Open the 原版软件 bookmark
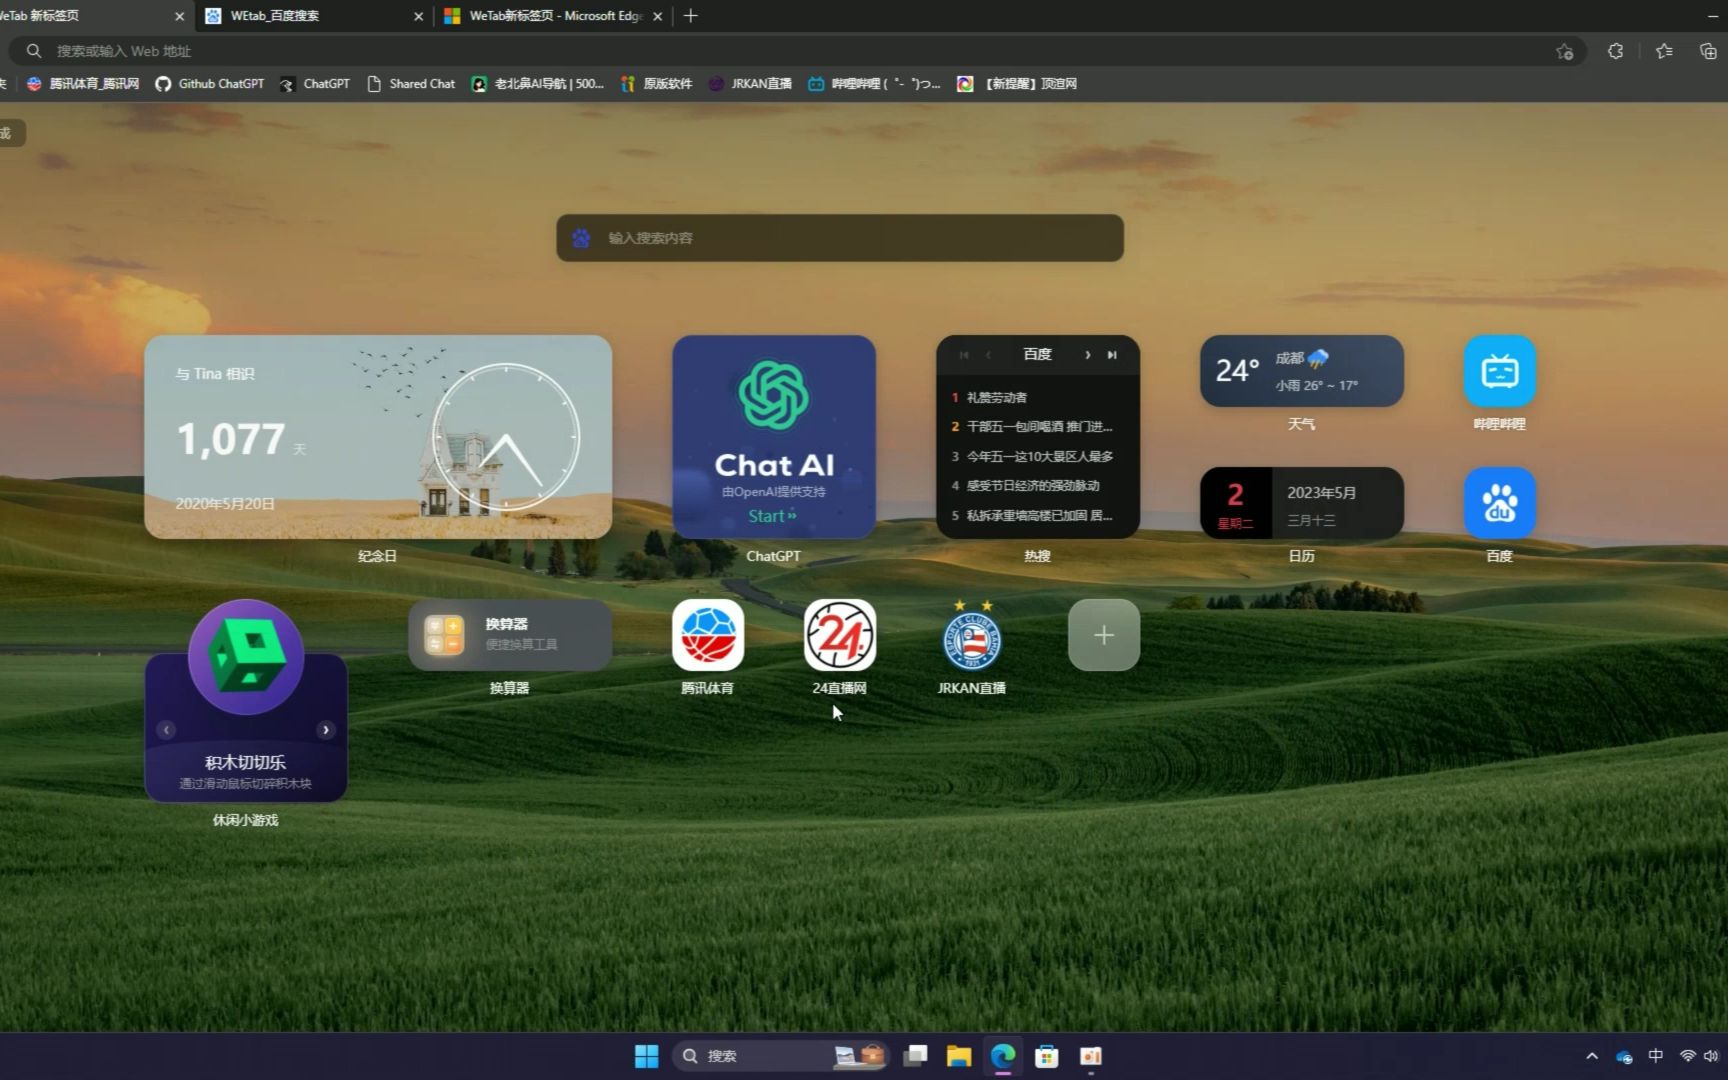The image size is (1728, 1080). coord(656,84)
